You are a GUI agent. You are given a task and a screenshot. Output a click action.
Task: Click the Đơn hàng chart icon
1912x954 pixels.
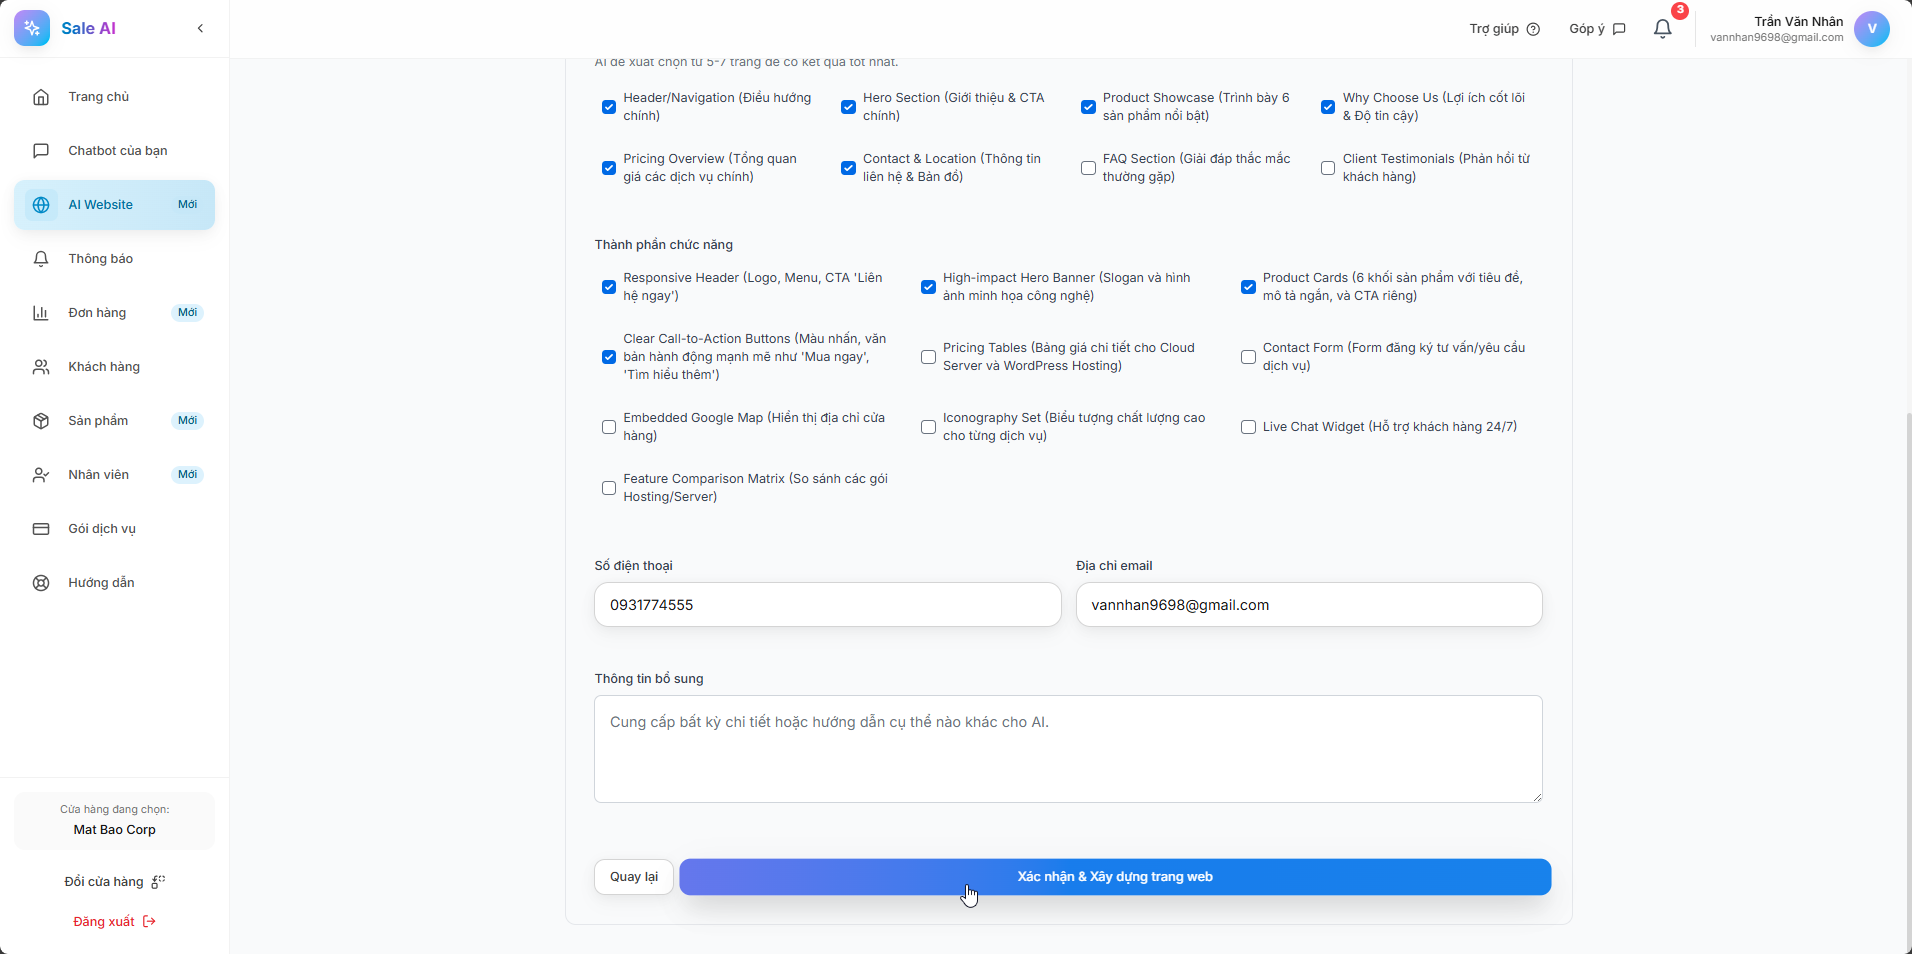point(41,313)
